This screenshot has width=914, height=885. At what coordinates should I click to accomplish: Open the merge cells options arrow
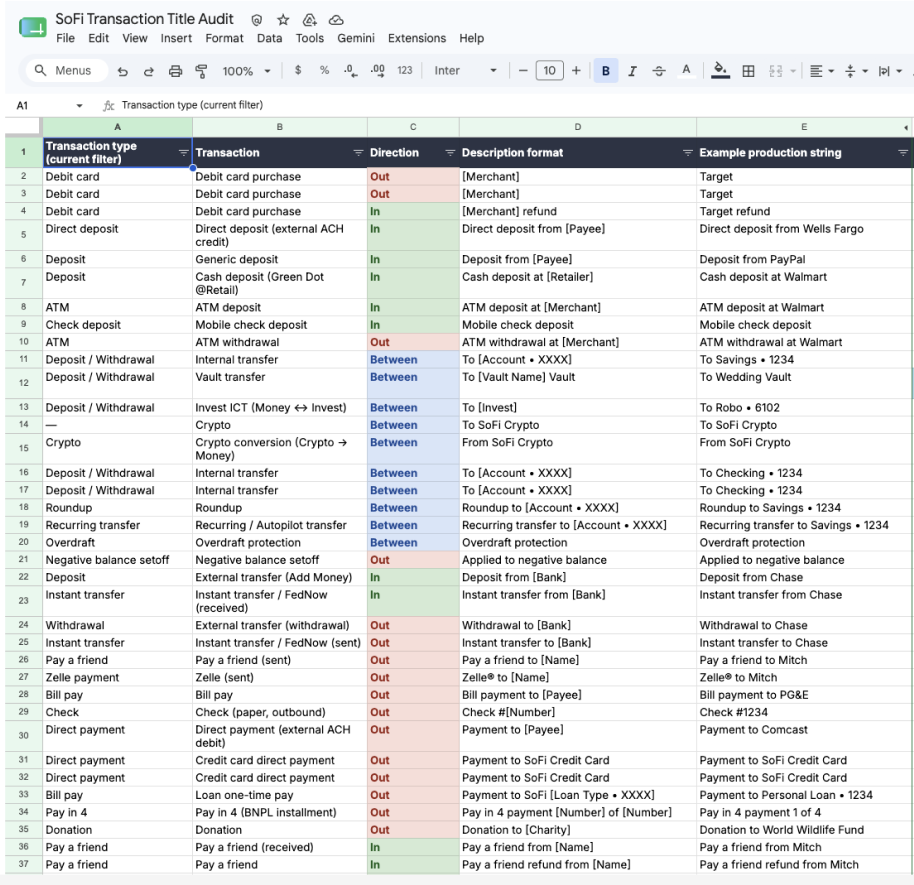click(793, 71)
